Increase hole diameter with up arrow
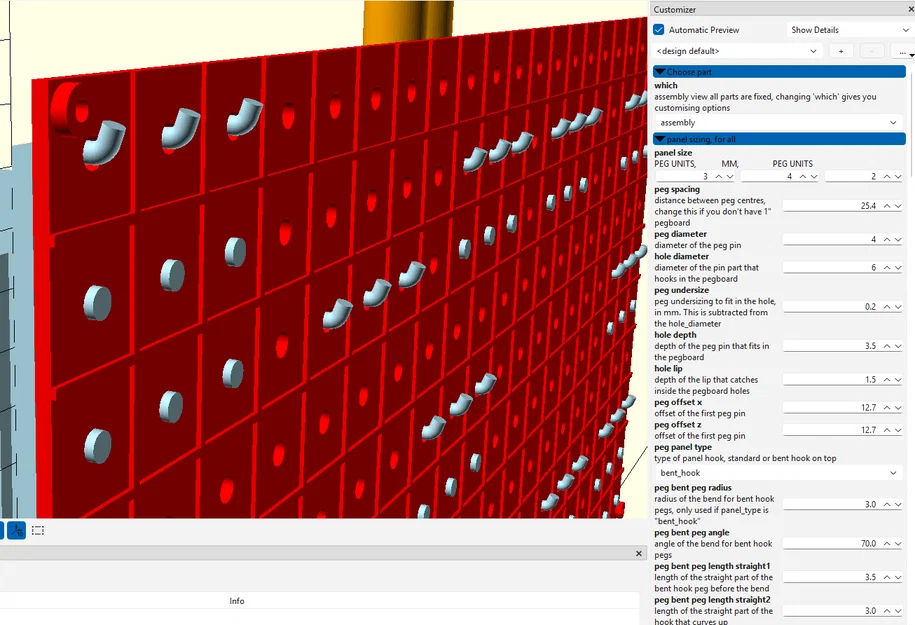 887,267
